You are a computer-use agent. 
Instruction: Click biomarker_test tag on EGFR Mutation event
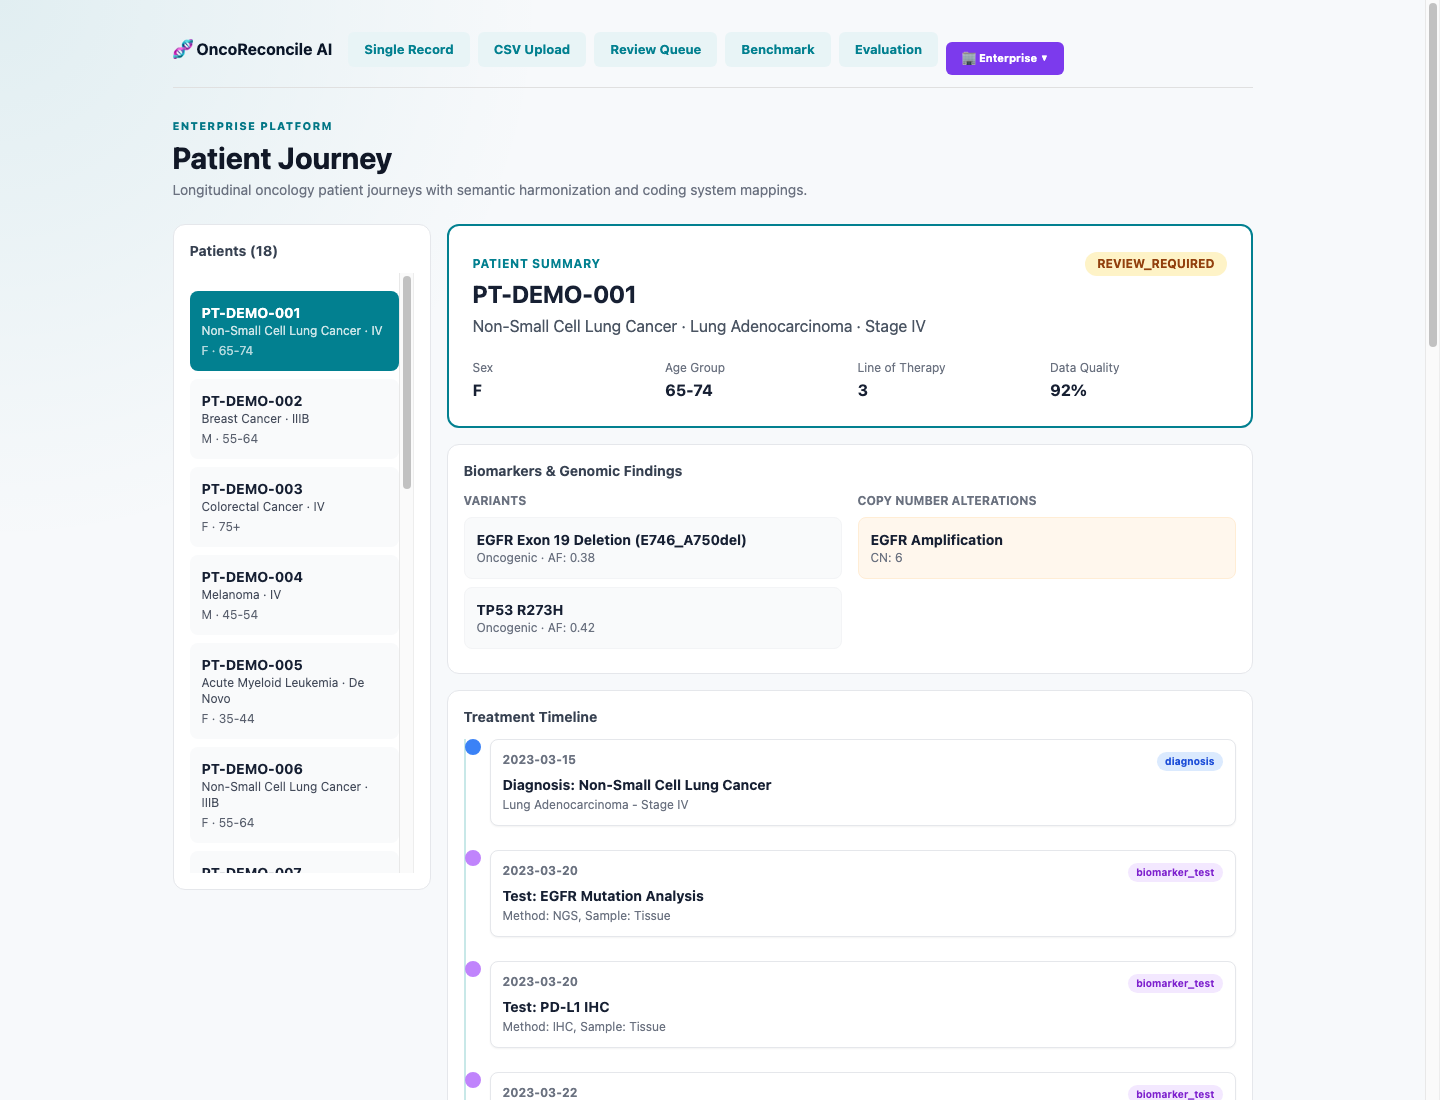1175,872
